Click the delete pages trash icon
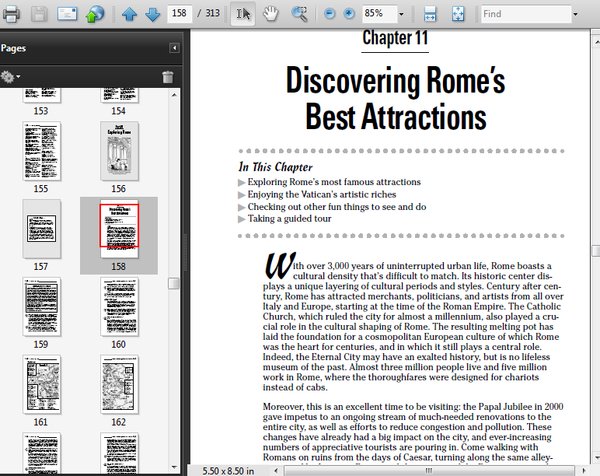Screen dimensions: 600x476 tap(168, 77)
